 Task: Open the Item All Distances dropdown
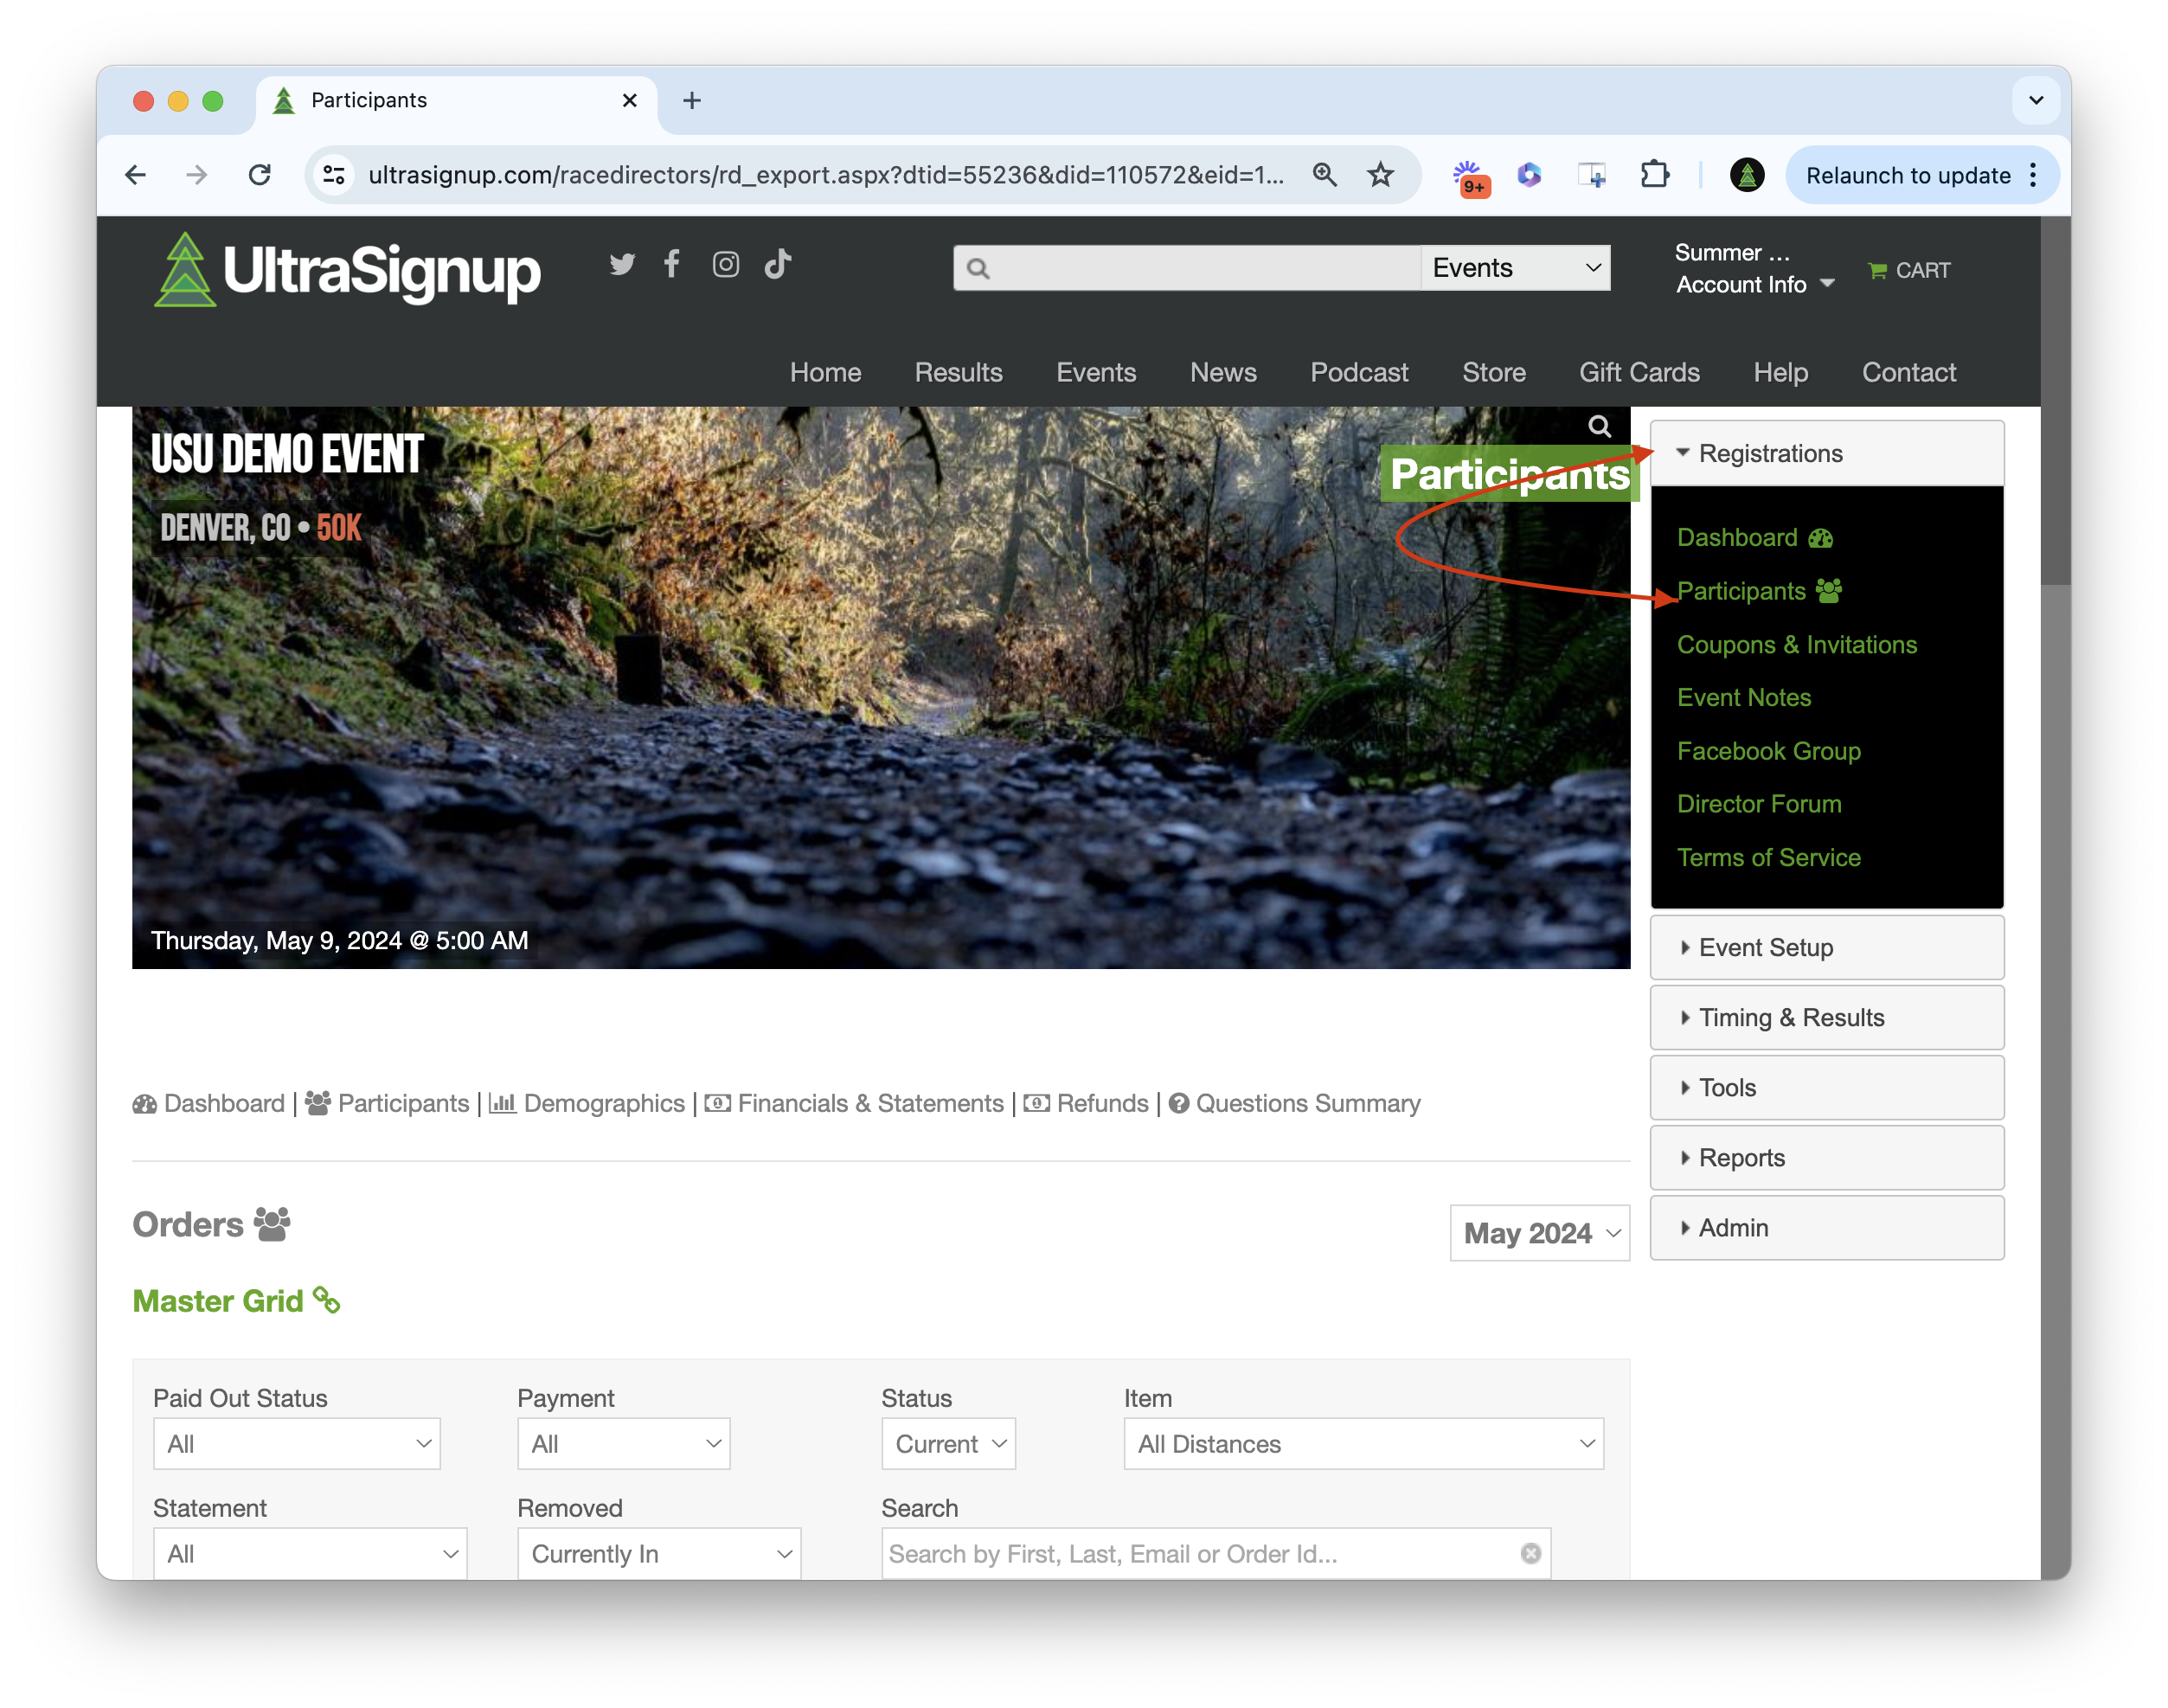click(x=1363, y=1443)
